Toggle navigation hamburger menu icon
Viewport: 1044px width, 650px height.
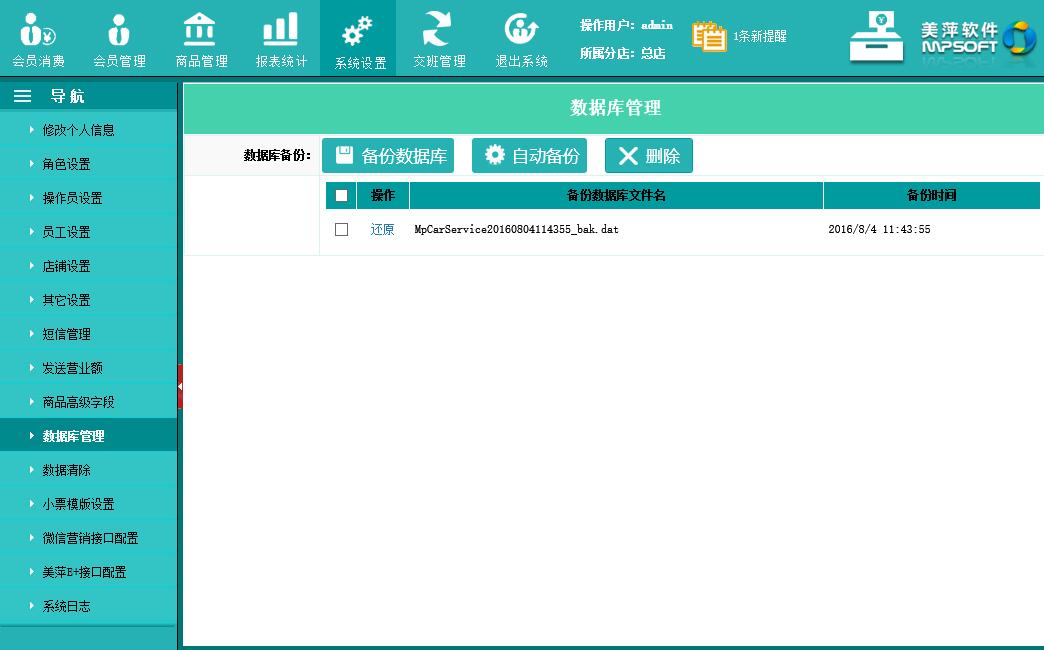[x=22, y=96]
